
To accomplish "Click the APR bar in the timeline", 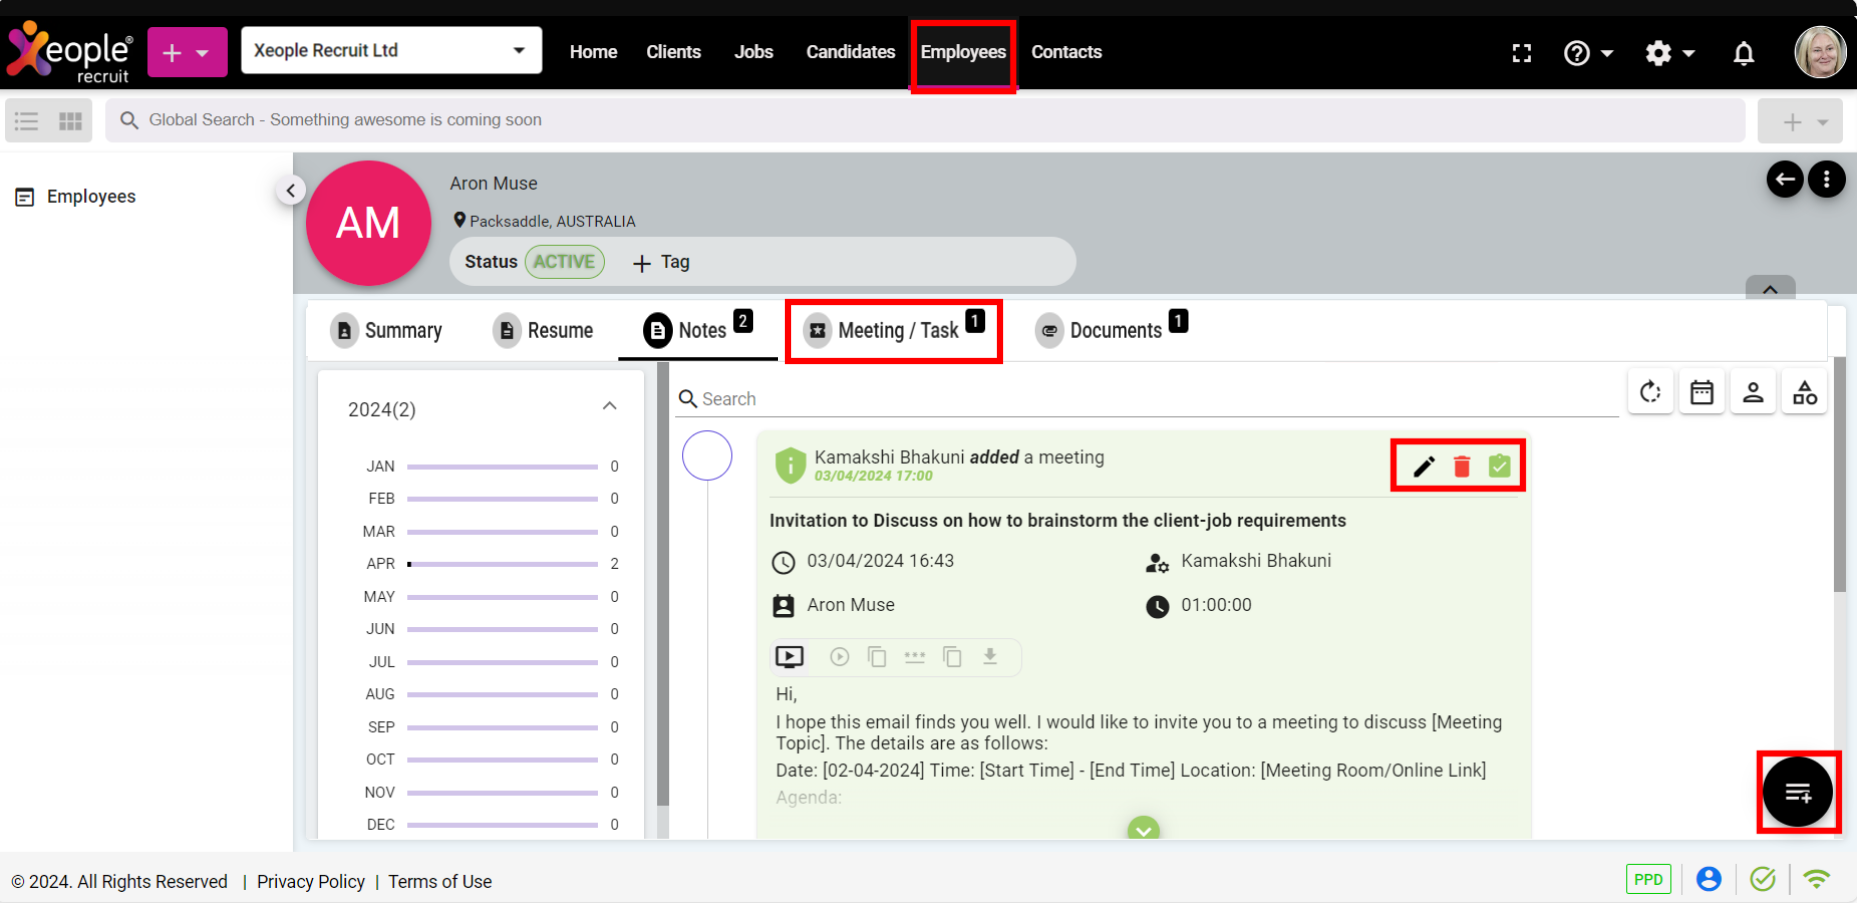I will coord(502,564).
